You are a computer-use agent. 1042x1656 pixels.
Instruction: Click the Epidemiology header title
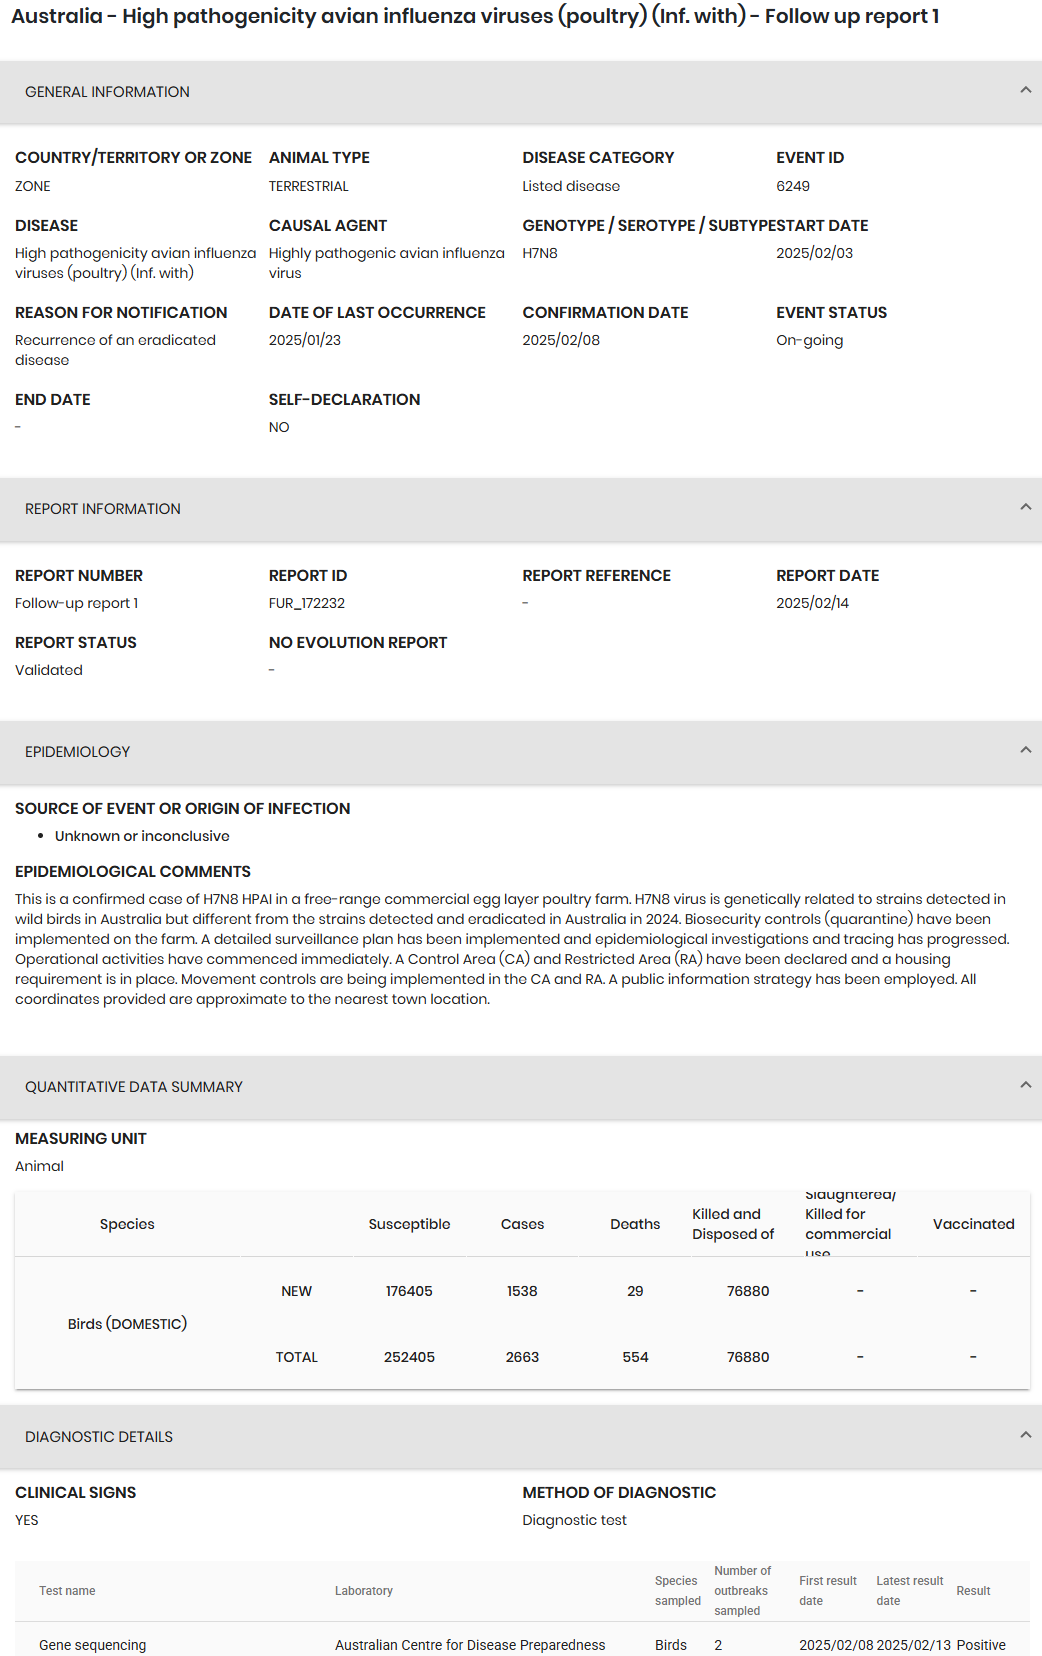[x=78, y=752]
